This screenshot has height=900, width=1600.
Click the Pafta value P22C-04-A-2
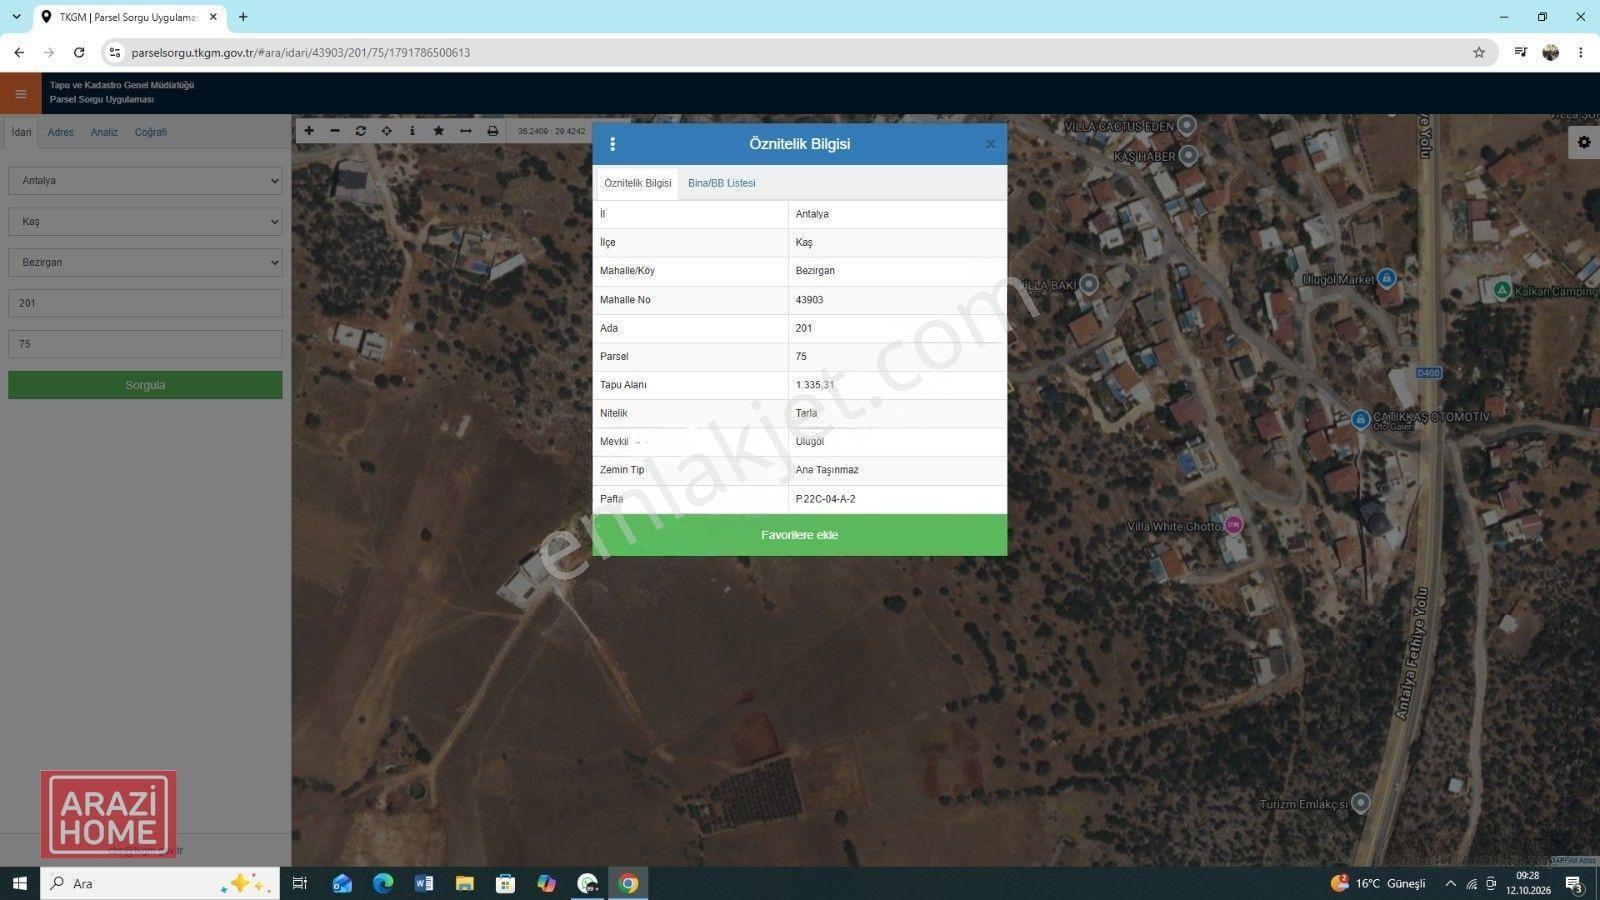click(x=825, y=499)
